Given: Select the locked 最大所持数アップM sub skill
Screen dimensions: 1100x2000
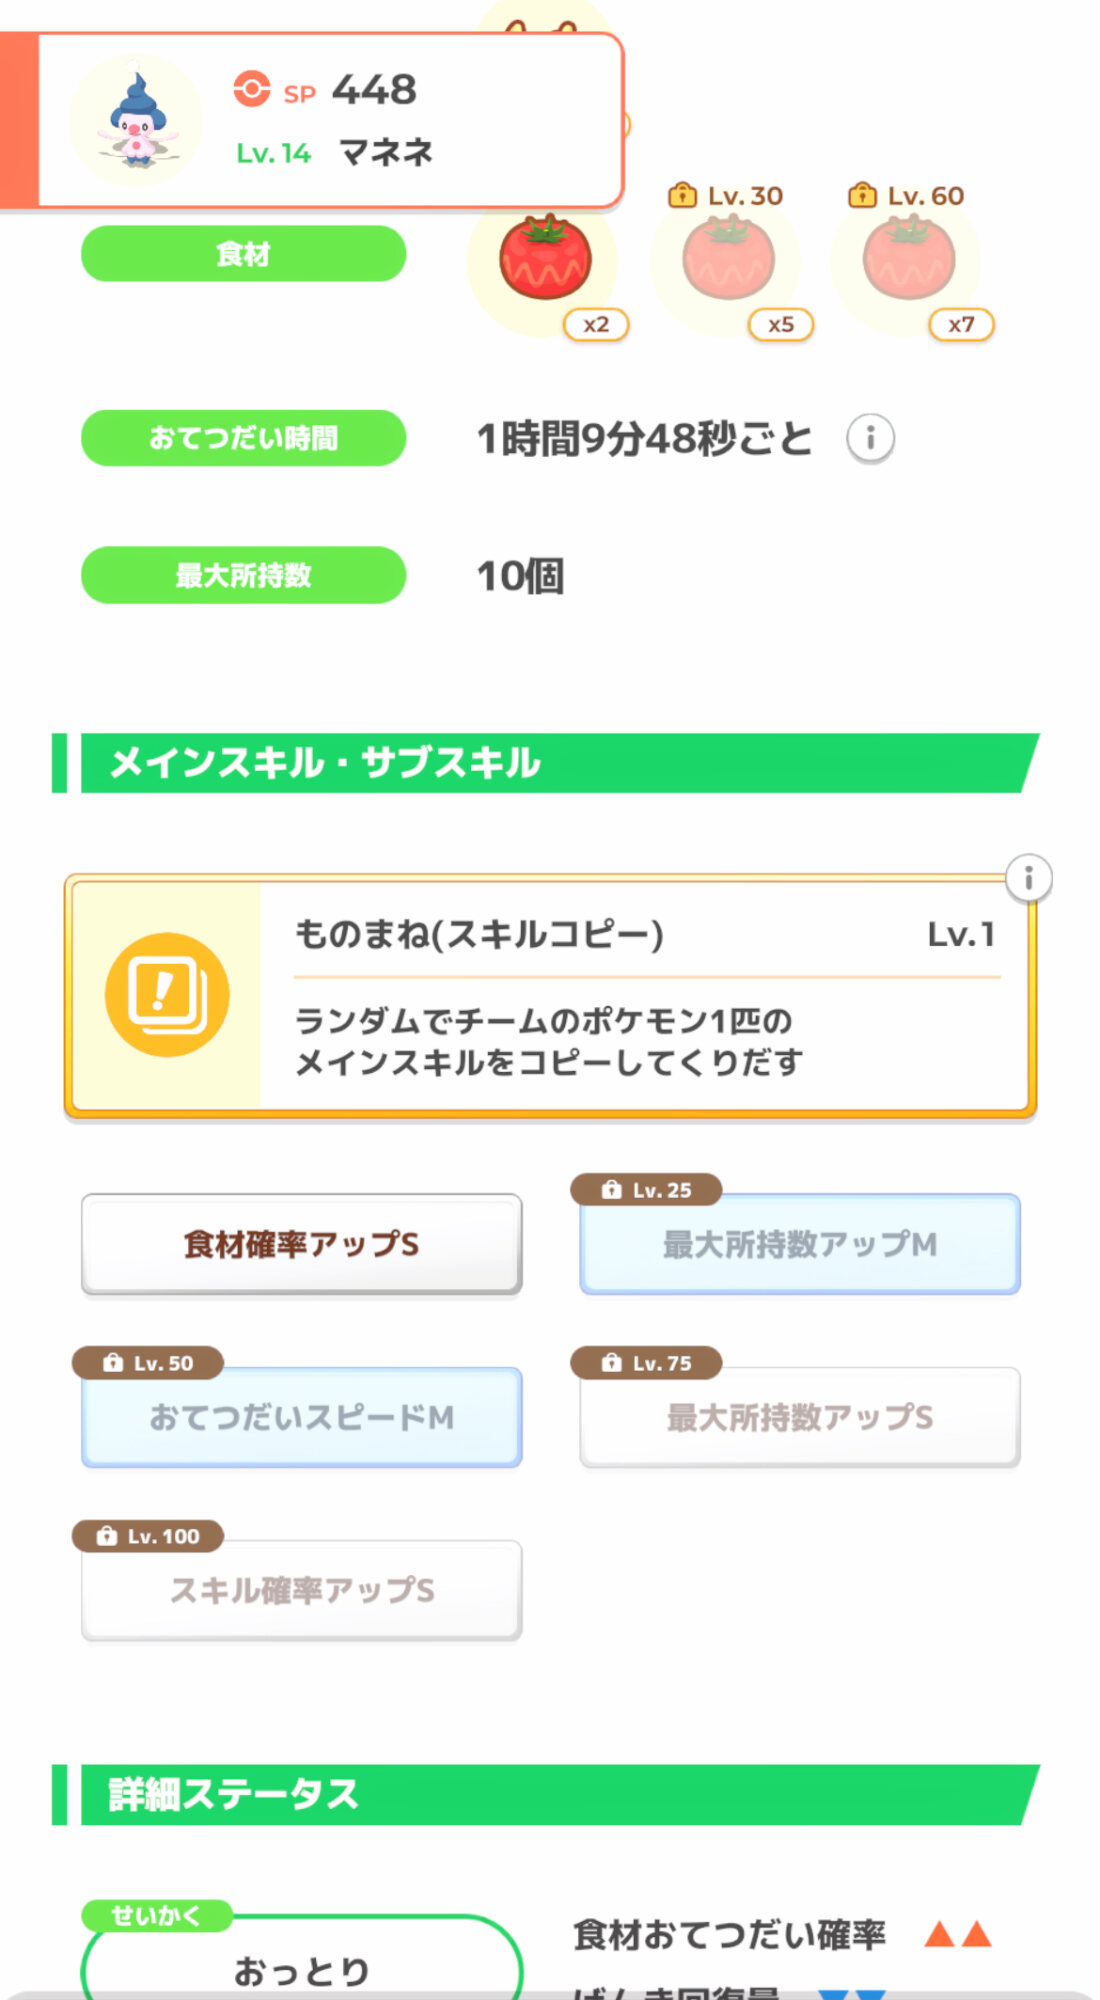Looking at the screenshot, I should point(800,1244).
